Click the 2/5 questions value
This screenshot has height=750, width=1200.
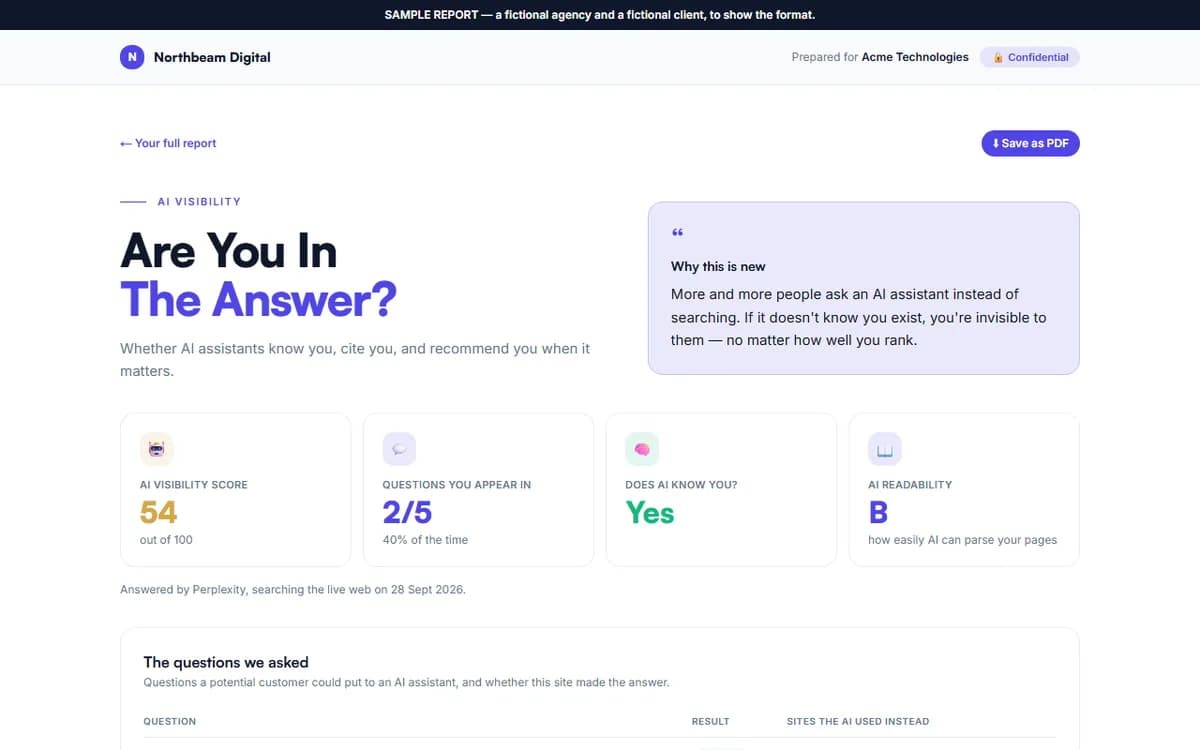click(x=407, y=512)
